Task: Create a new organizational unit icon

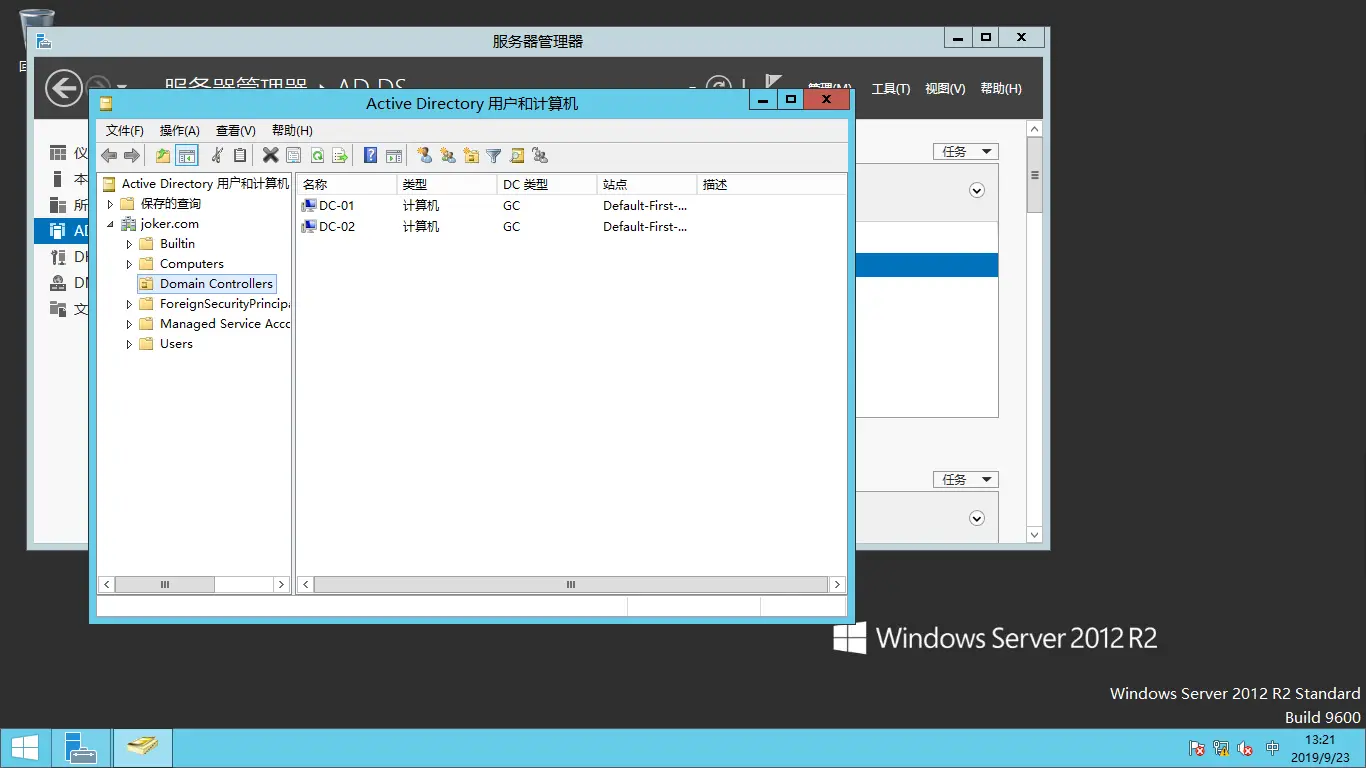Action: pos(471,155)
